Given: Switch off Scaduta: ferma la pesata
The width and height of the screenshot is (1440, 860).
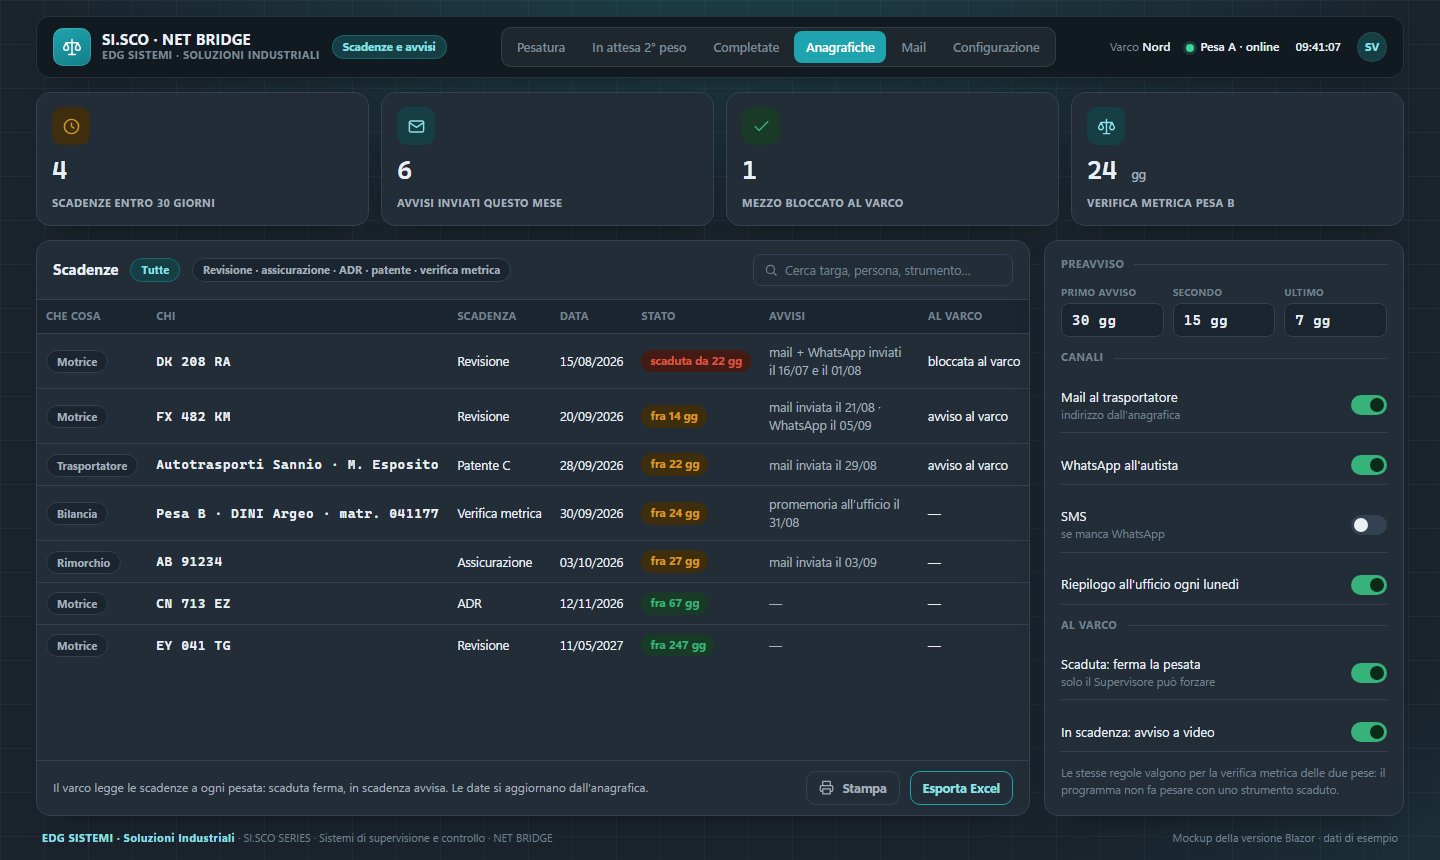Looking at the screenshot, I should tap(1368, 673).
